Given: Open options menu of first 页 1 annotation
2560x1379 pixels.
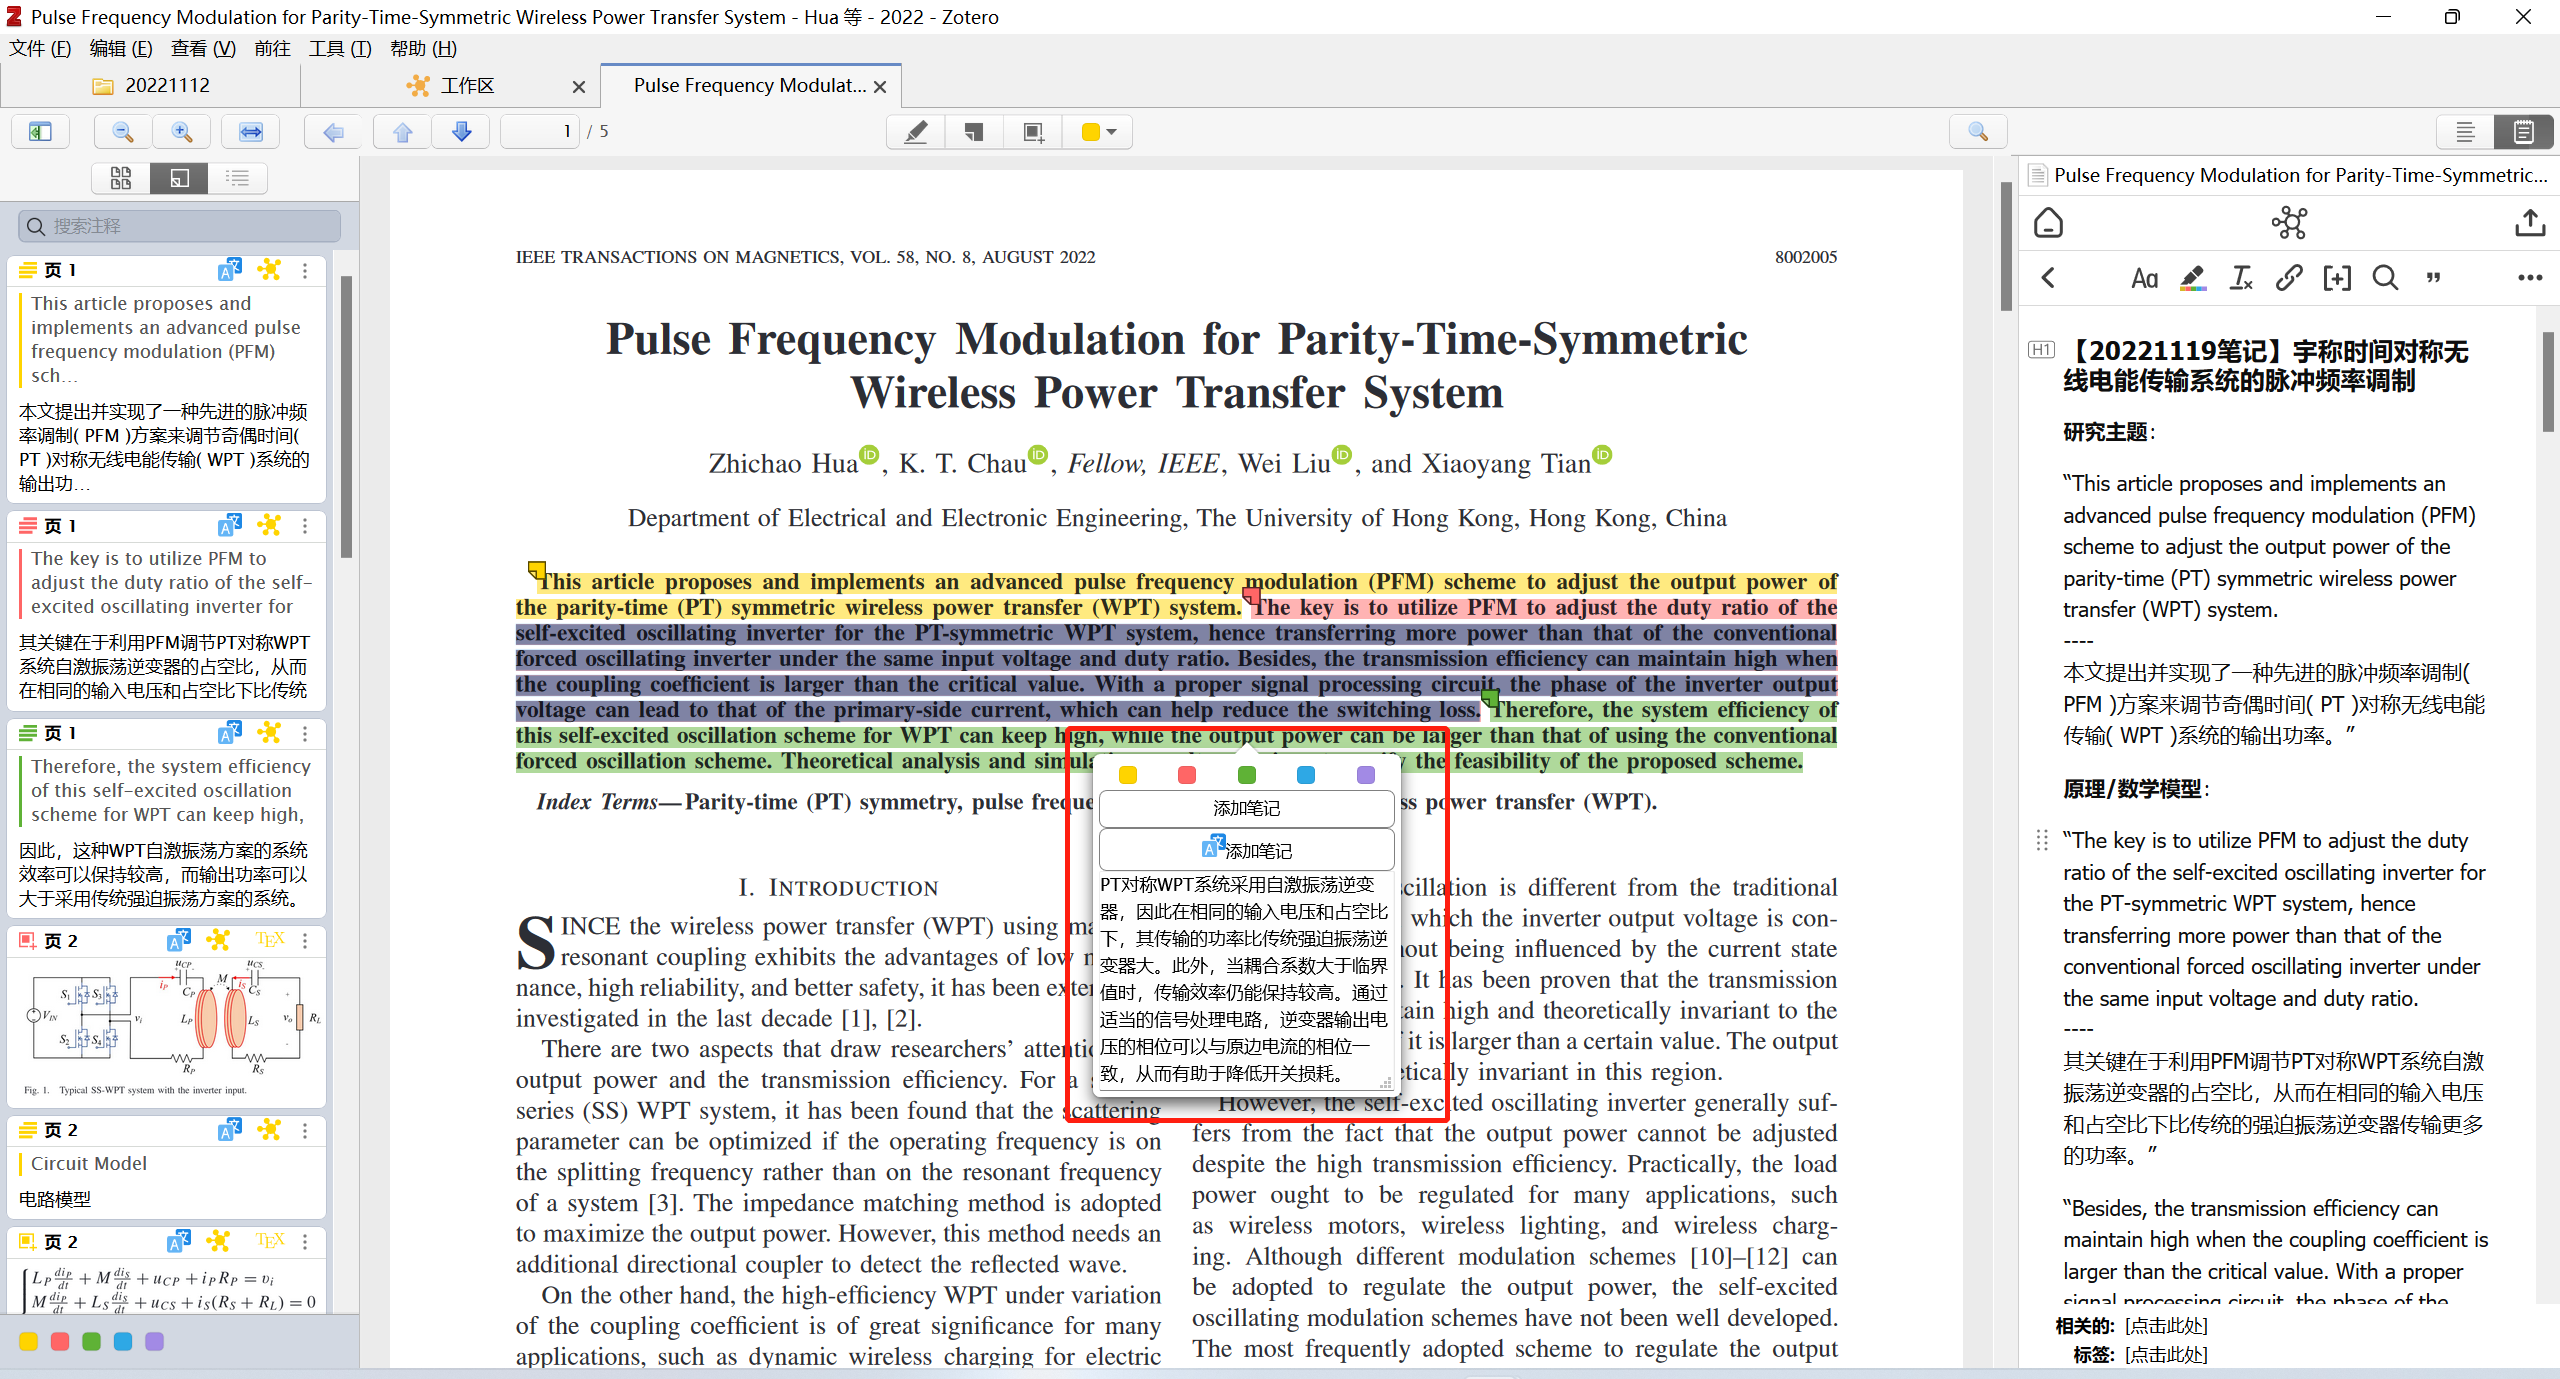Looking at the screenshot, I should [305, 270].
